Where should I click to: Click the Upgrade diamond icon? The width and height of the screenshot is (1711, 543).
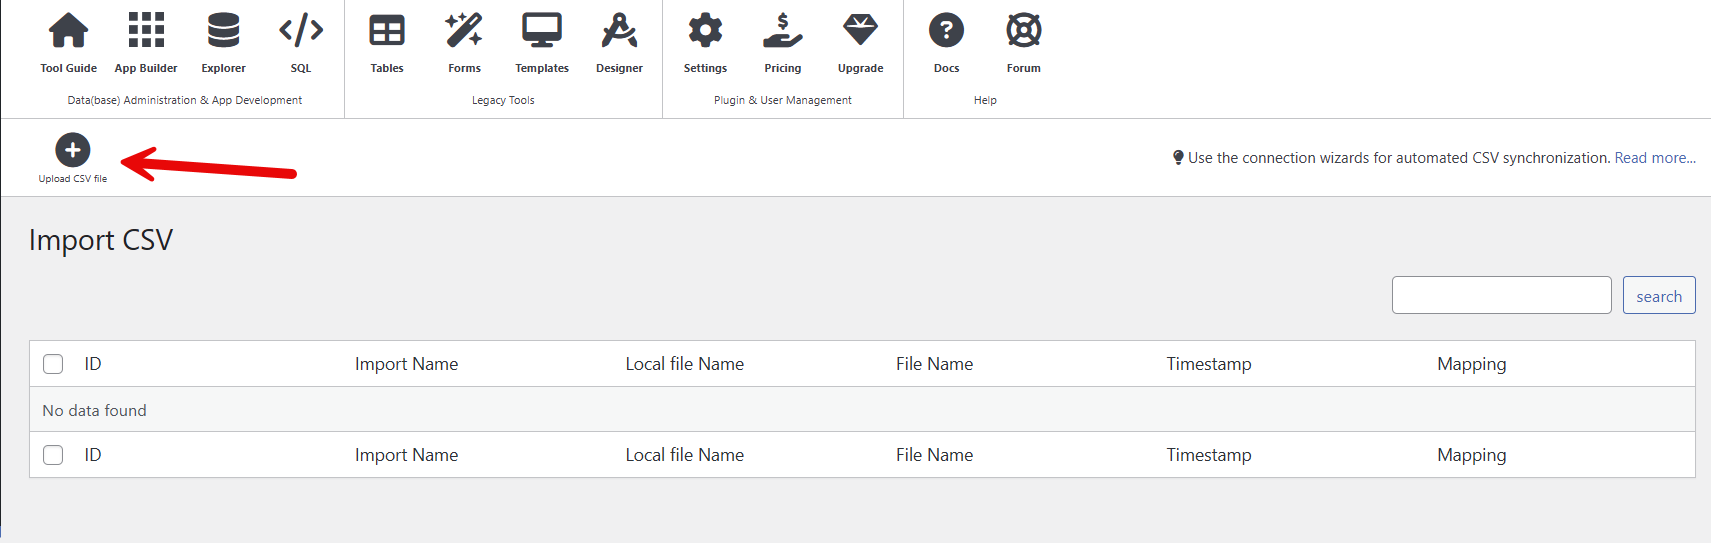point(860,31)
